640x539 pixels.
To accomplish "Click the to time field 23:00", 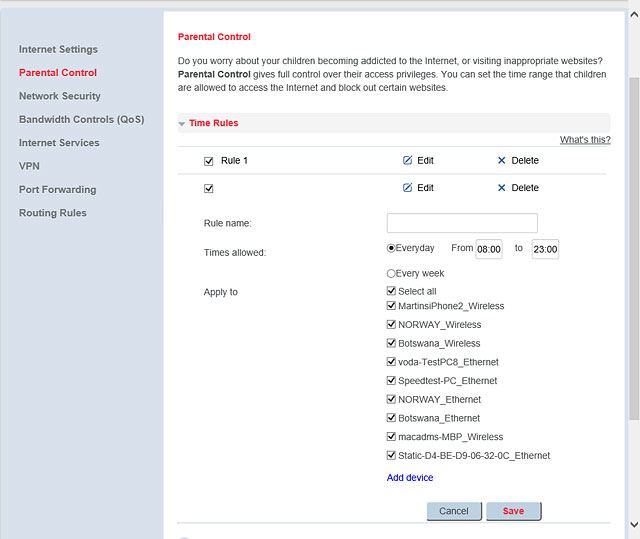I will 545,249.
